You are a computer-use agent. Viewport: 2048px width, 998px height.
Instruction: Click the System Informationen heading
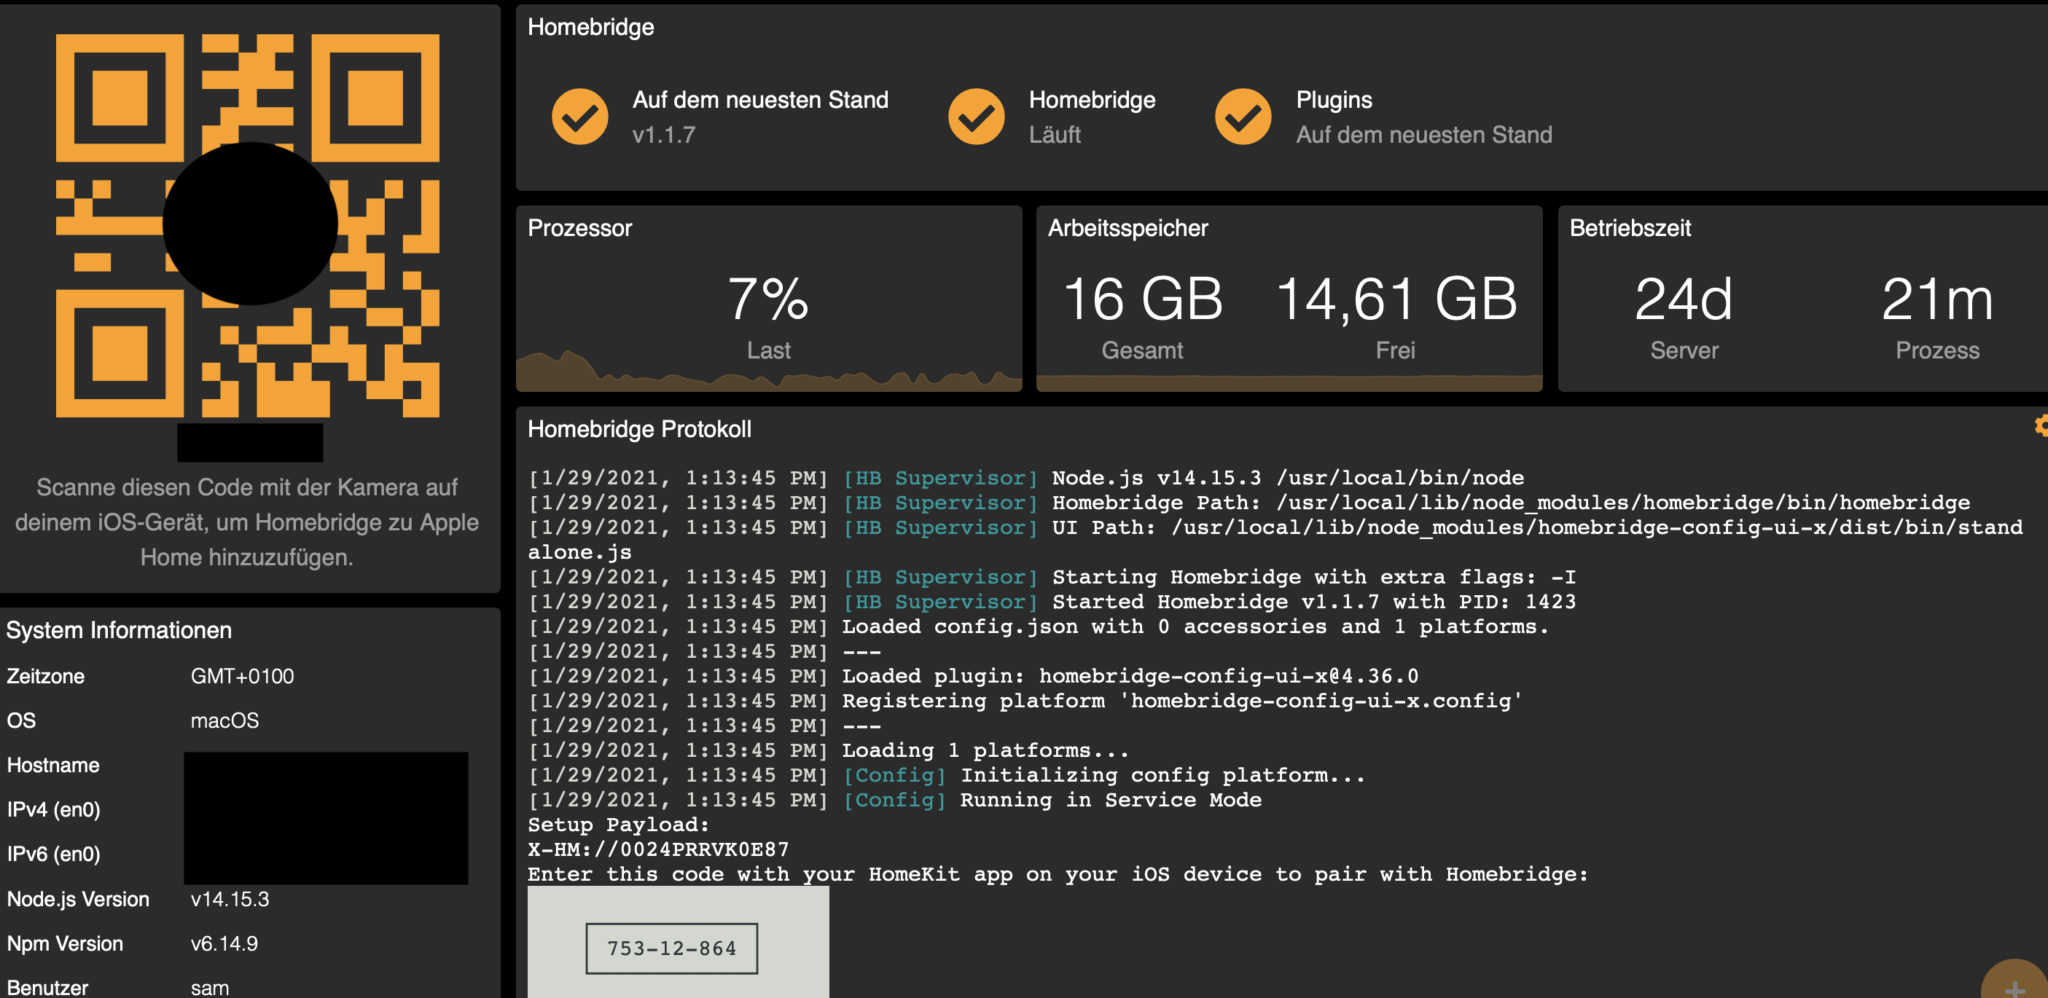(119, 630)
